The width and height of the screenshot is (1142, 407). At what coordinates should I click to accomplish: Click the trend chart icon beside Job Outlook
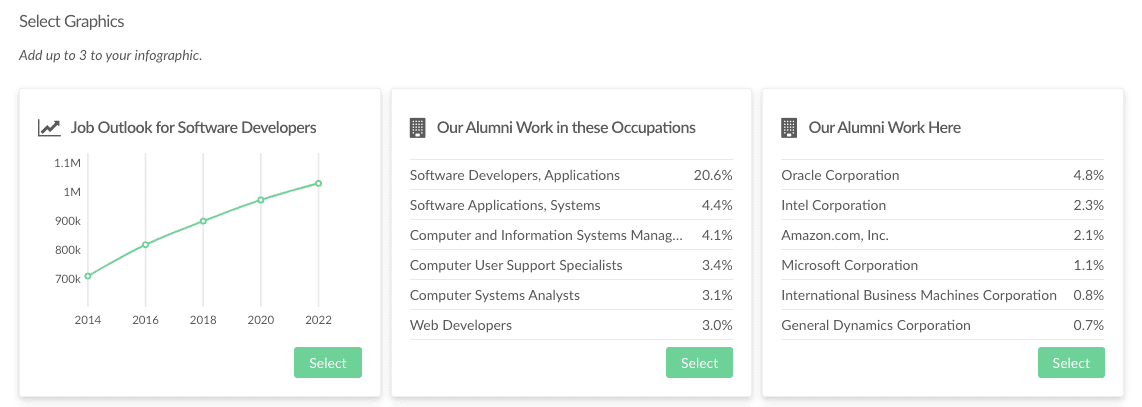pos(49,128)
